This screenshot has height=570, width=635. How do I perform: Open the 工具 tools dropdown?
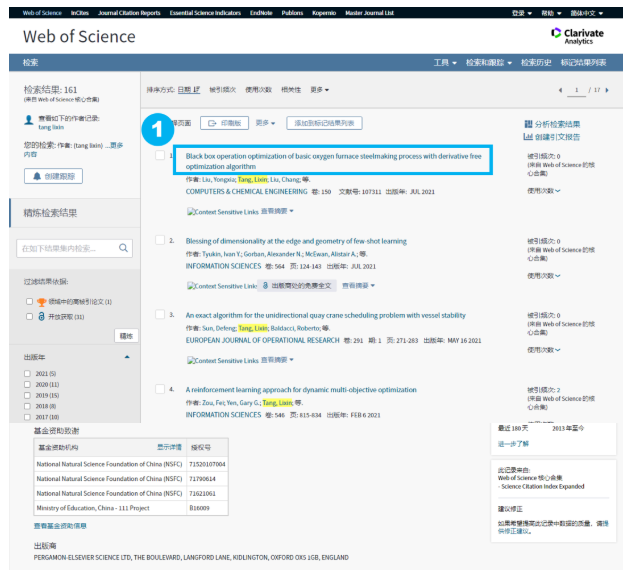point(445,63)
